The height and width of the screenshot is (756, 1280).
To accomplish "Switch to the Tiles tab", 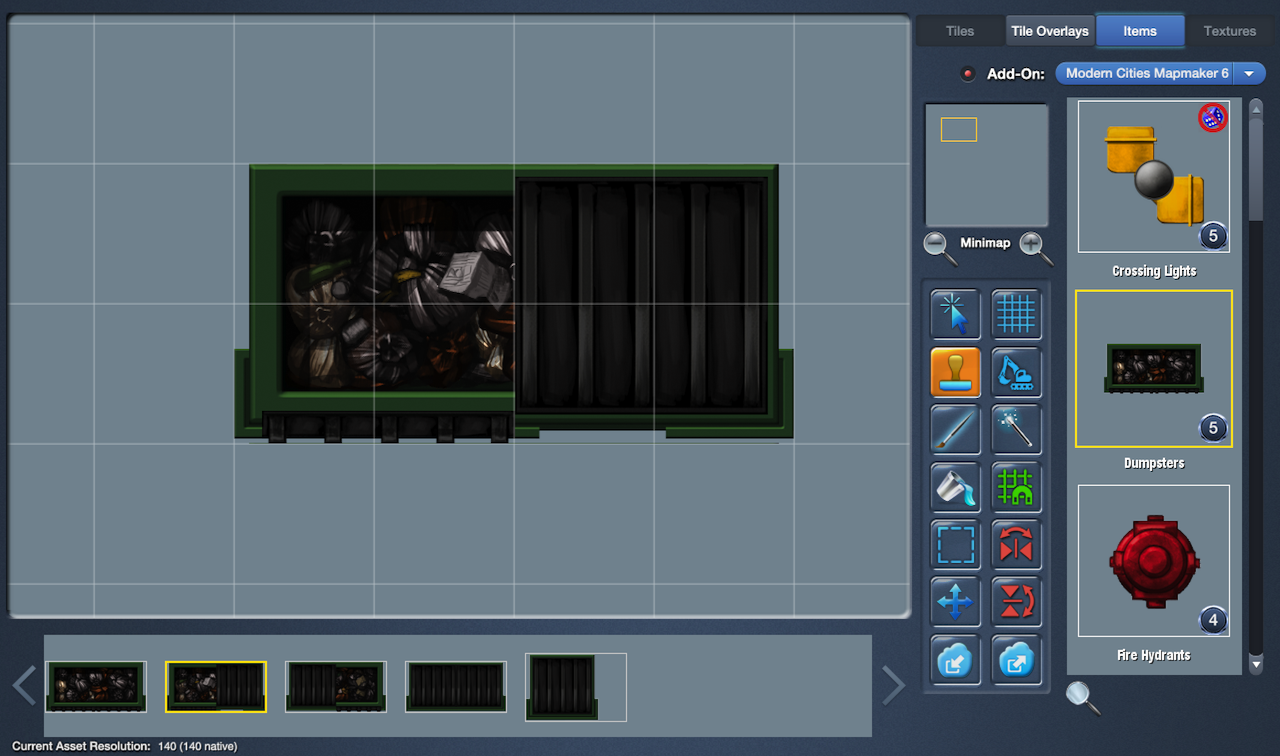I will pos(959,31).
